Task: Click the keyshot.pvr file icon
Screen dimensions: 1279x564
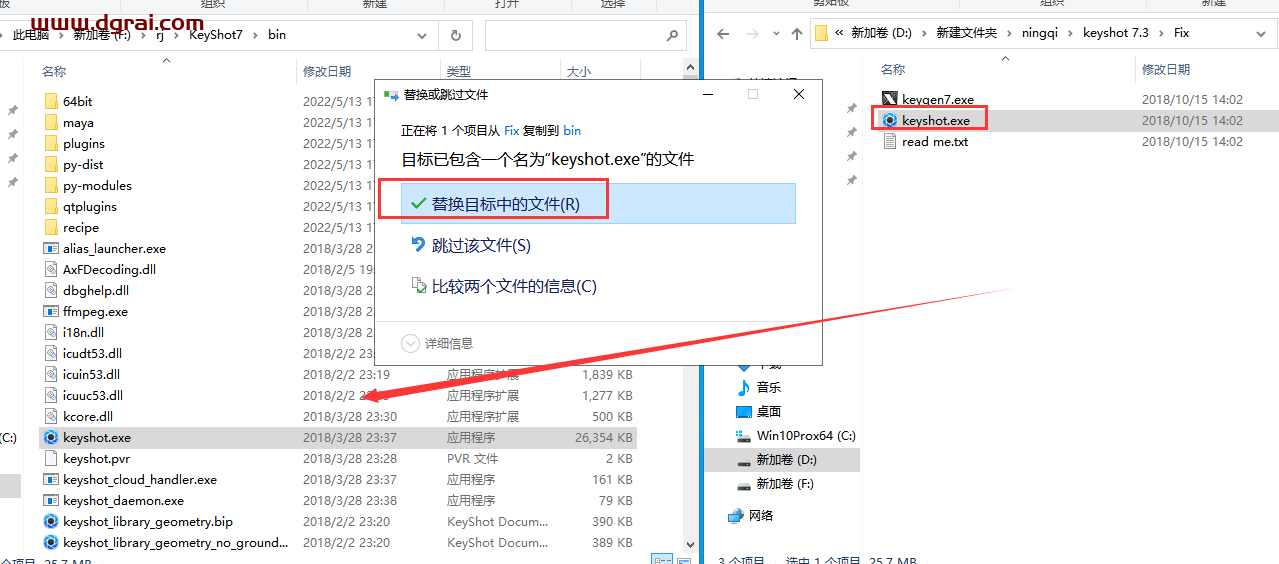Action: point(52,458)
